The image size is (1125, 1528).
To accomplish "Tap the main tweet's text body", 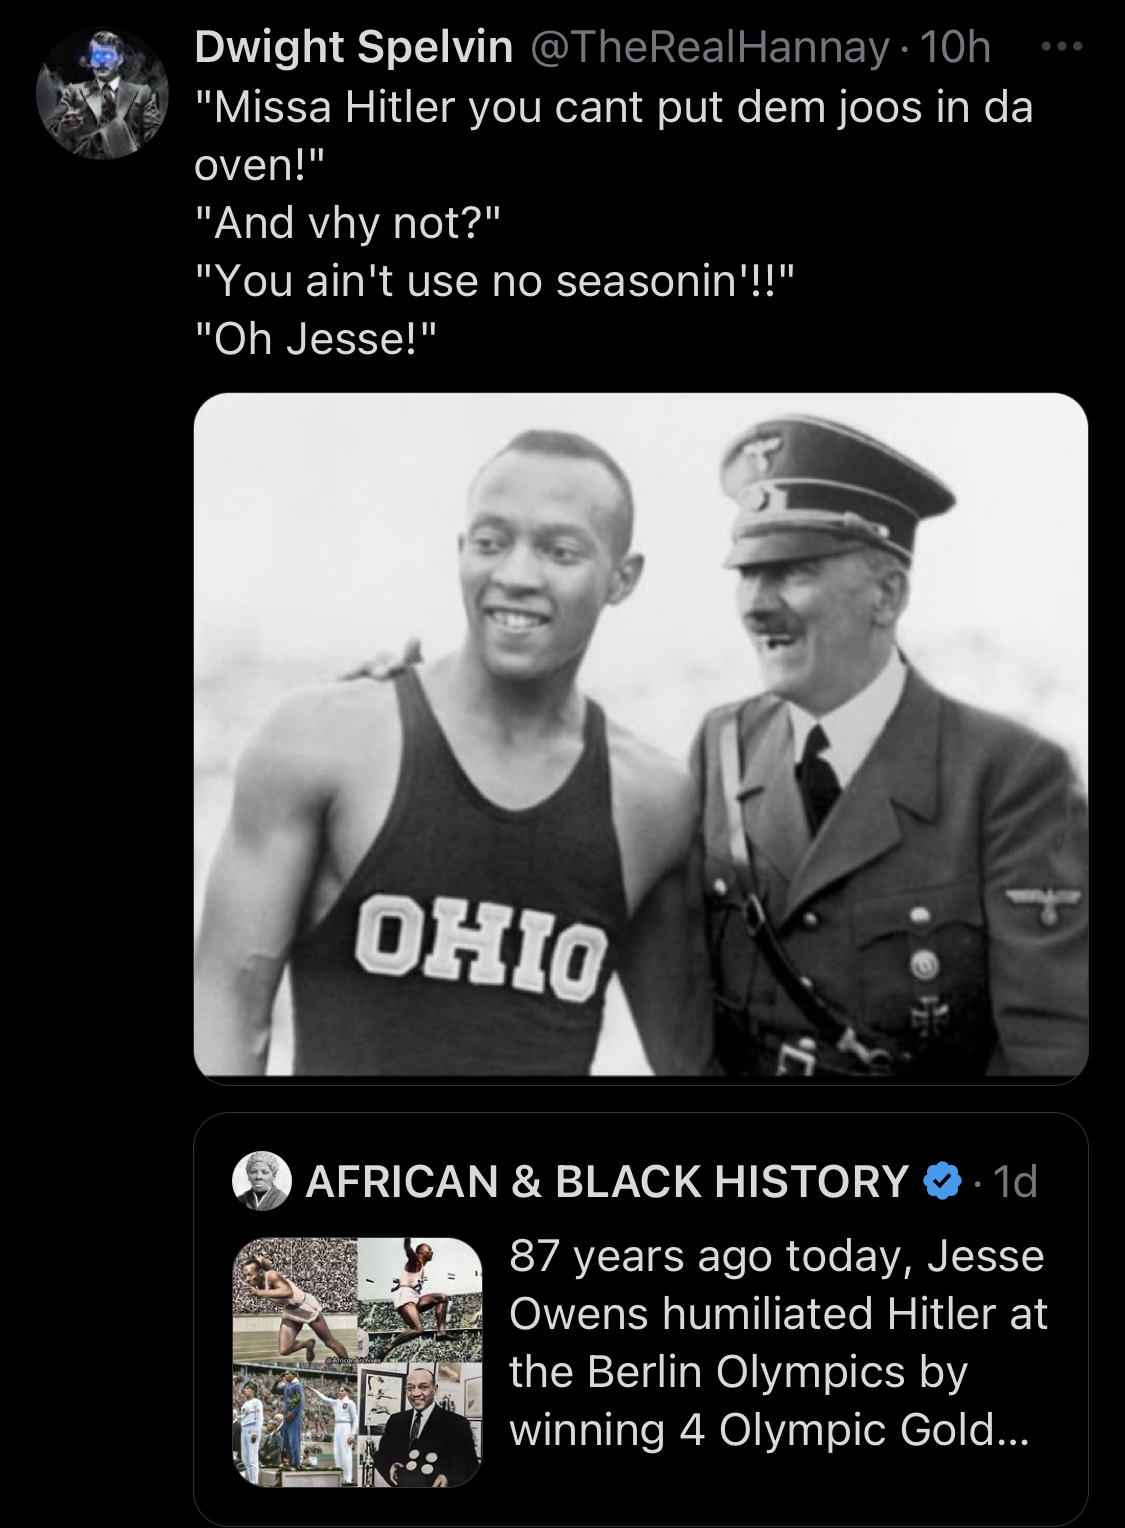I will pos(612,222).
